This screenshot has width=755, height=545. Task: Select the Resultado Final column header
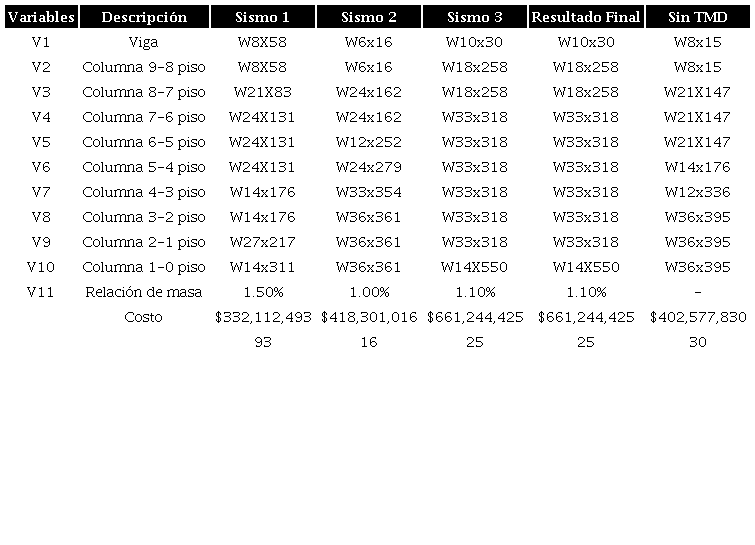[x=586, y=17]
